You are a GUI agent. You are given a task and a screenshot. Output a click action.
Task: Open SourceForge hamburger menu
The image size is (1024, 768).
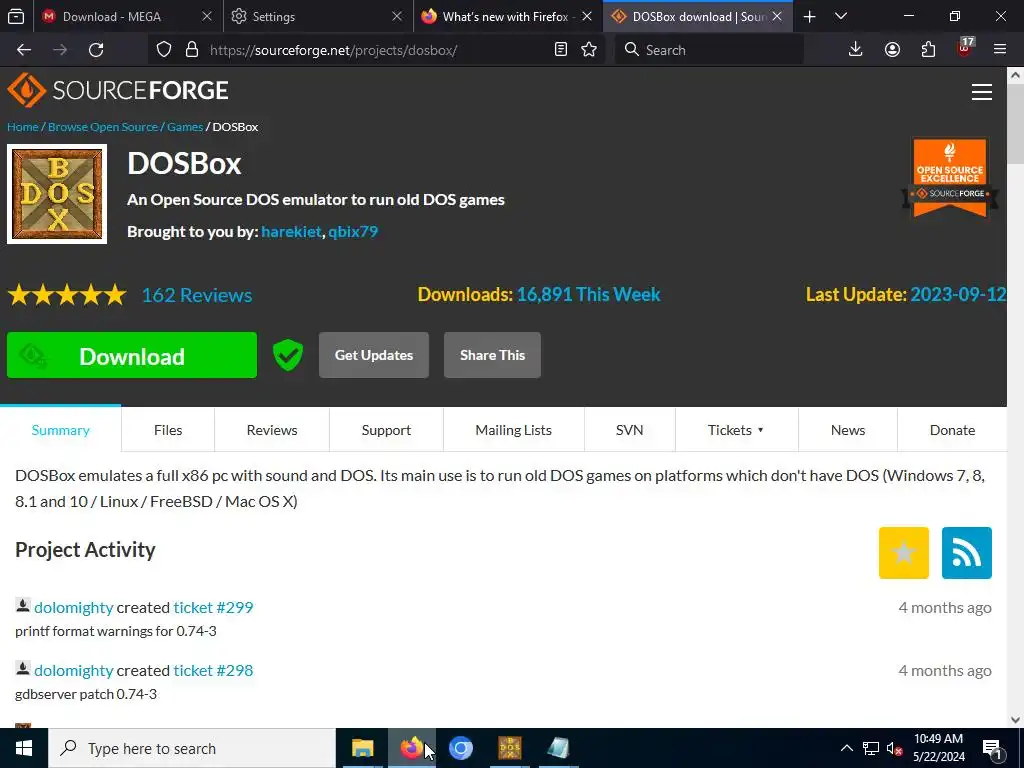tap(982, 92)
